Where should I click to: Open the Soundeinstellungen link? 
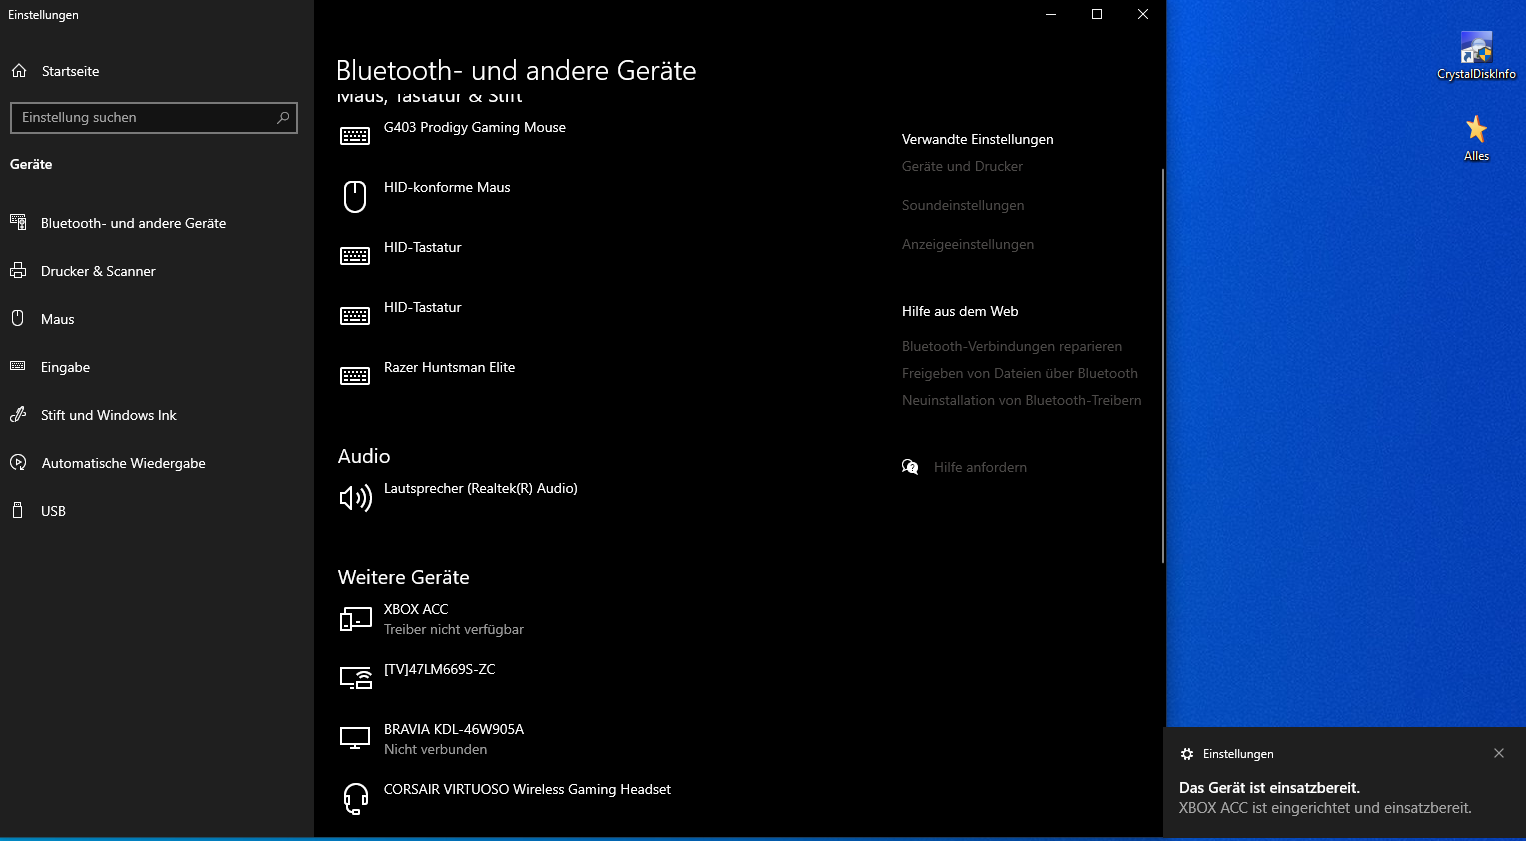963,205
